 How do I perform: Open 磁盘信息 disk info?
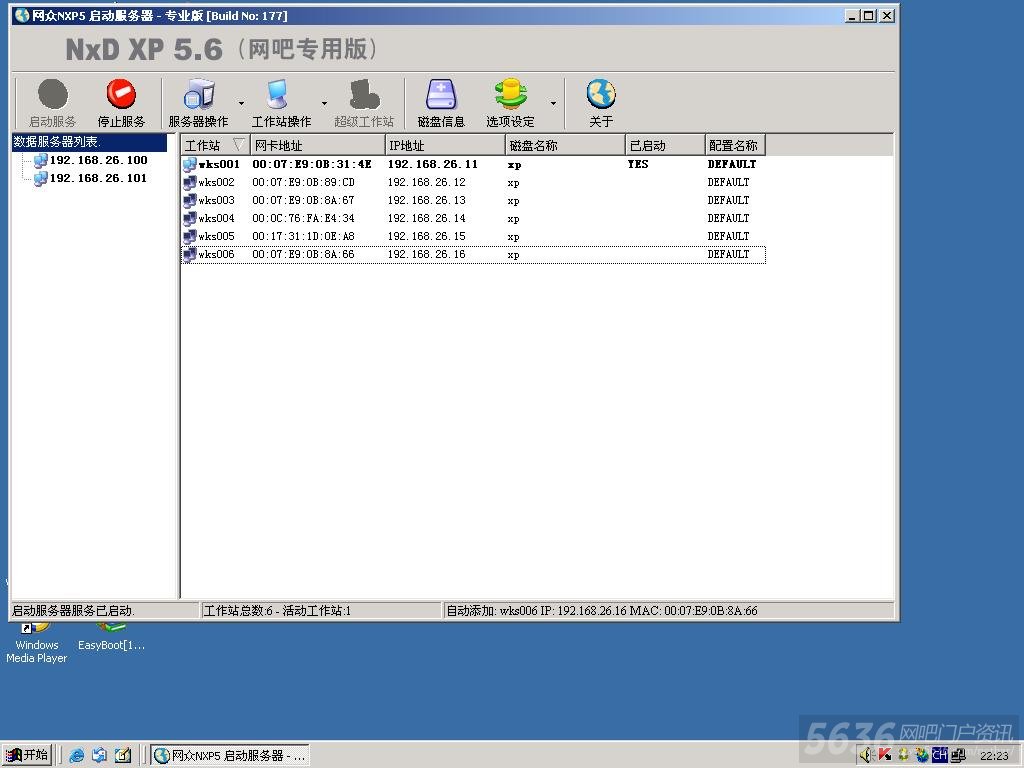point(441,103)
